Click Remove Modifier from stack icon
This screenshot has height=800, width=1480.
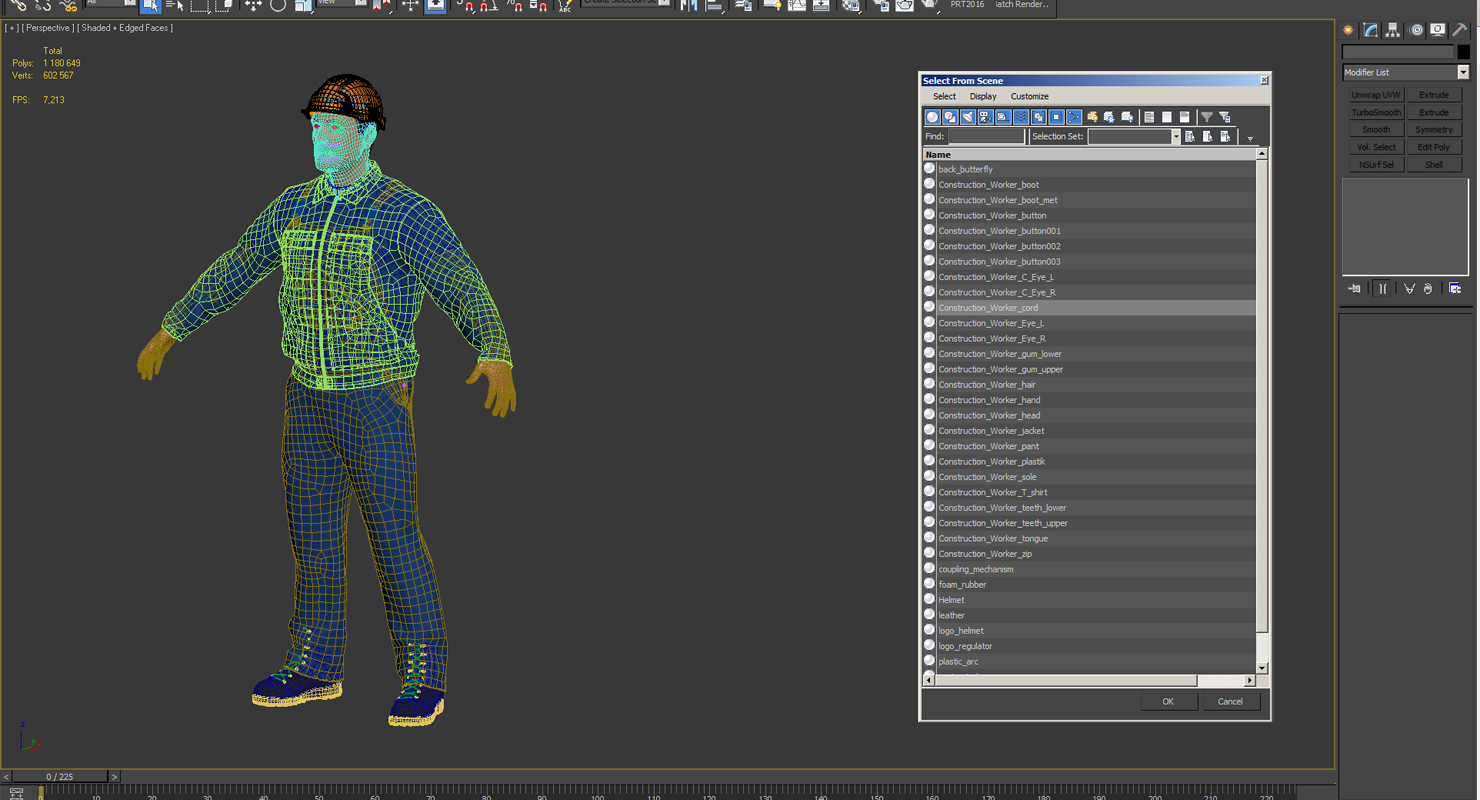pos(1428,289)
